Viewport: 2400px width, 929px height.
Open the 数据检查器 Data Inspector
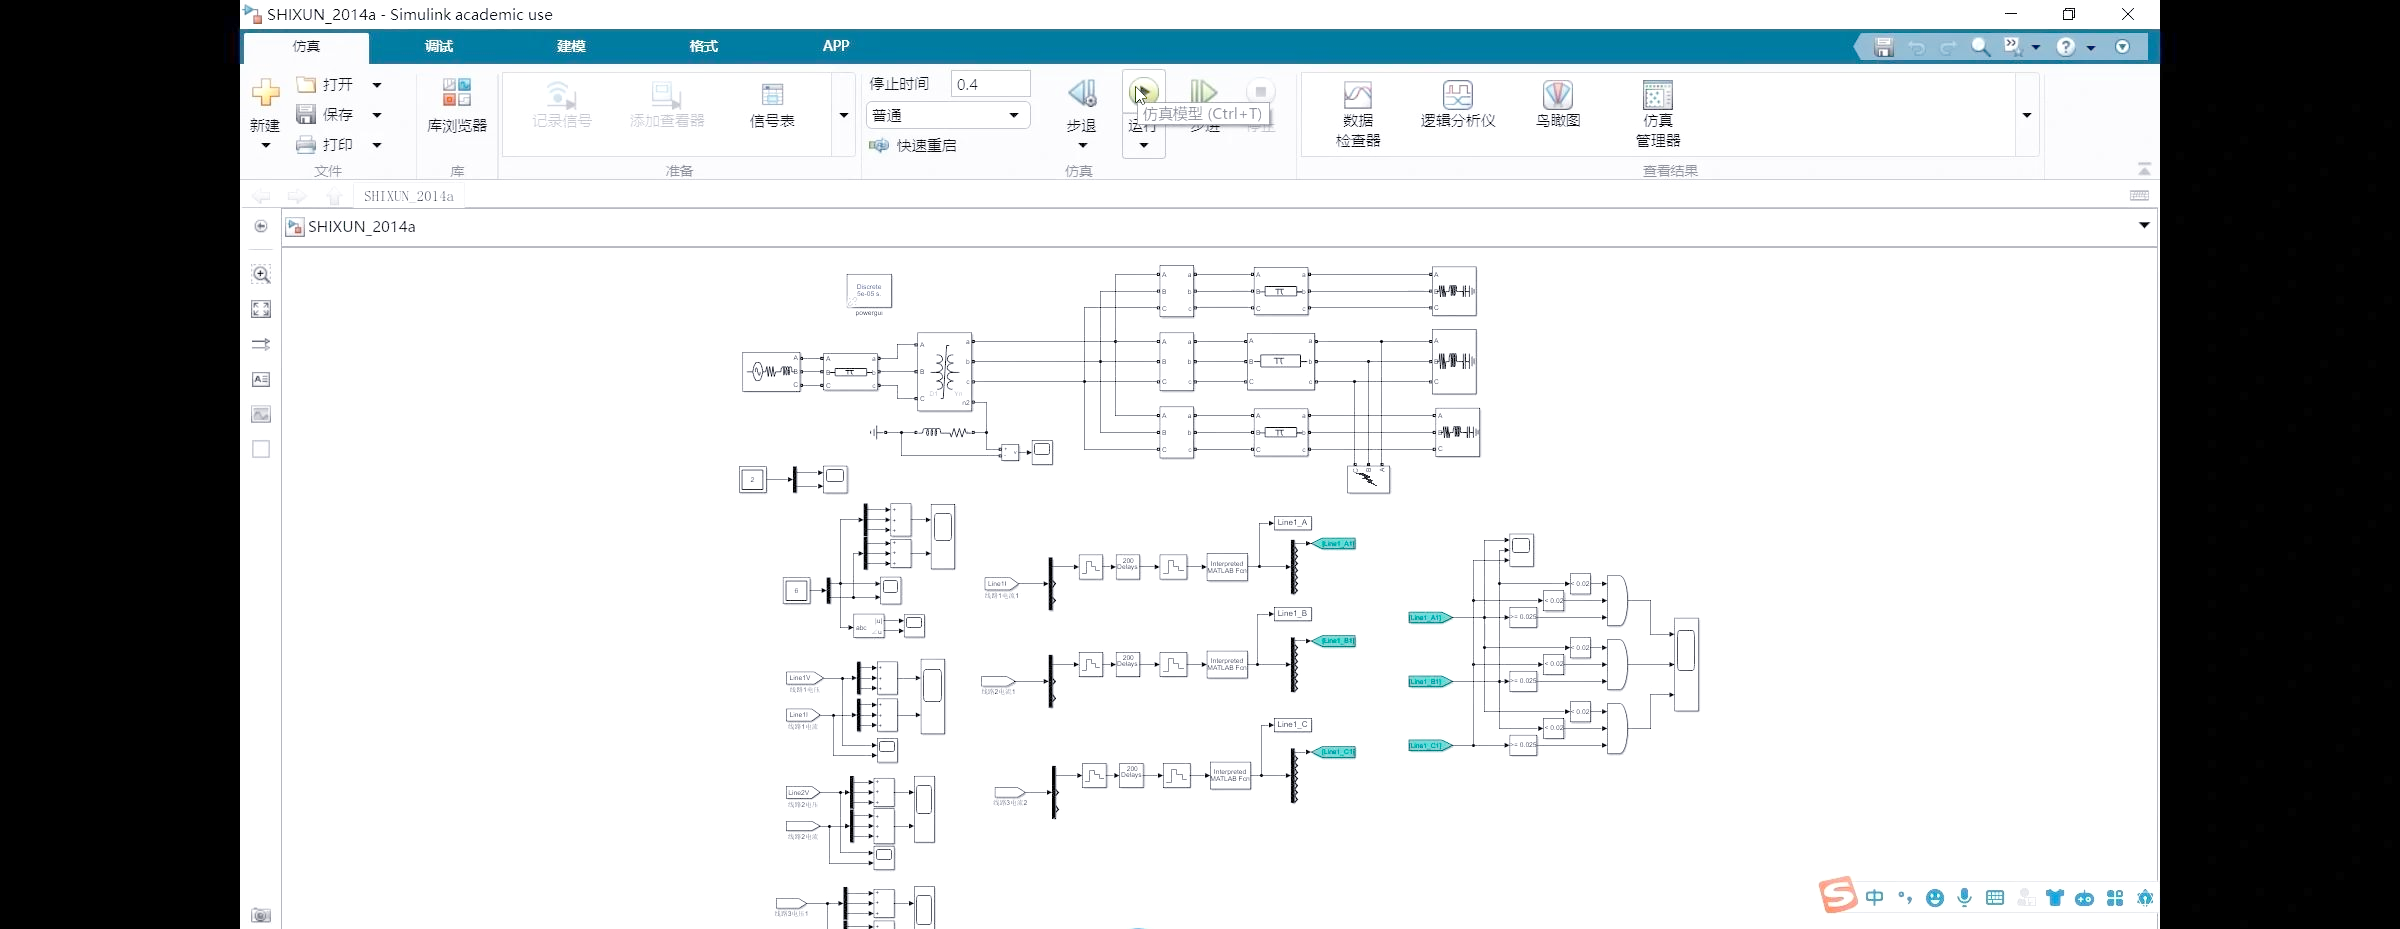coord(1358,114)
